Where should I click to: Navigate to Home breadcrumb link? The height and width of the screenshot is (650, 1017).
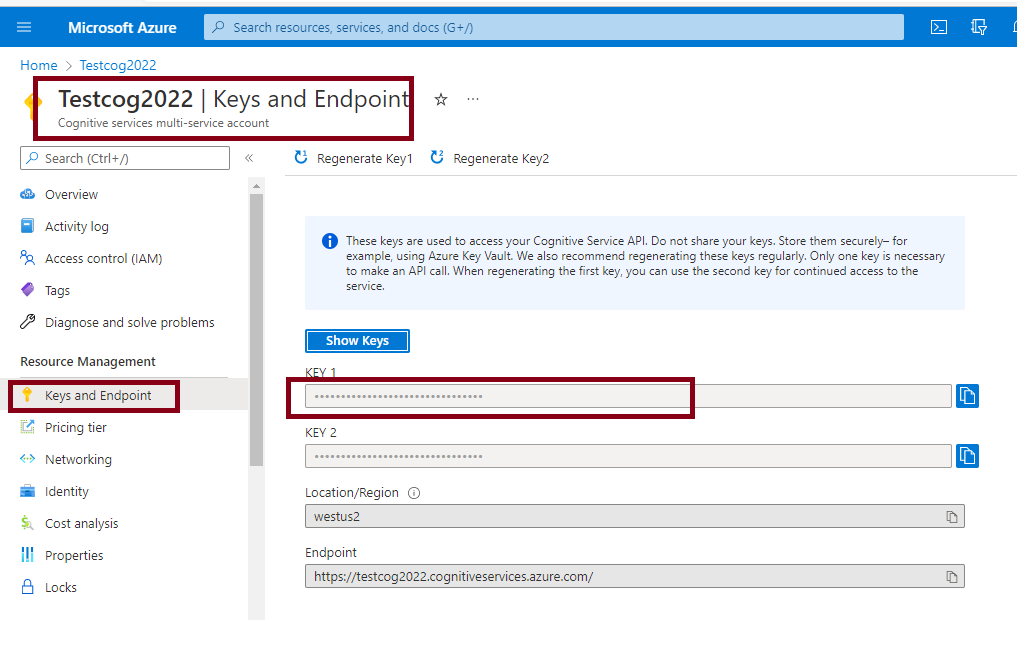point(38,65)
